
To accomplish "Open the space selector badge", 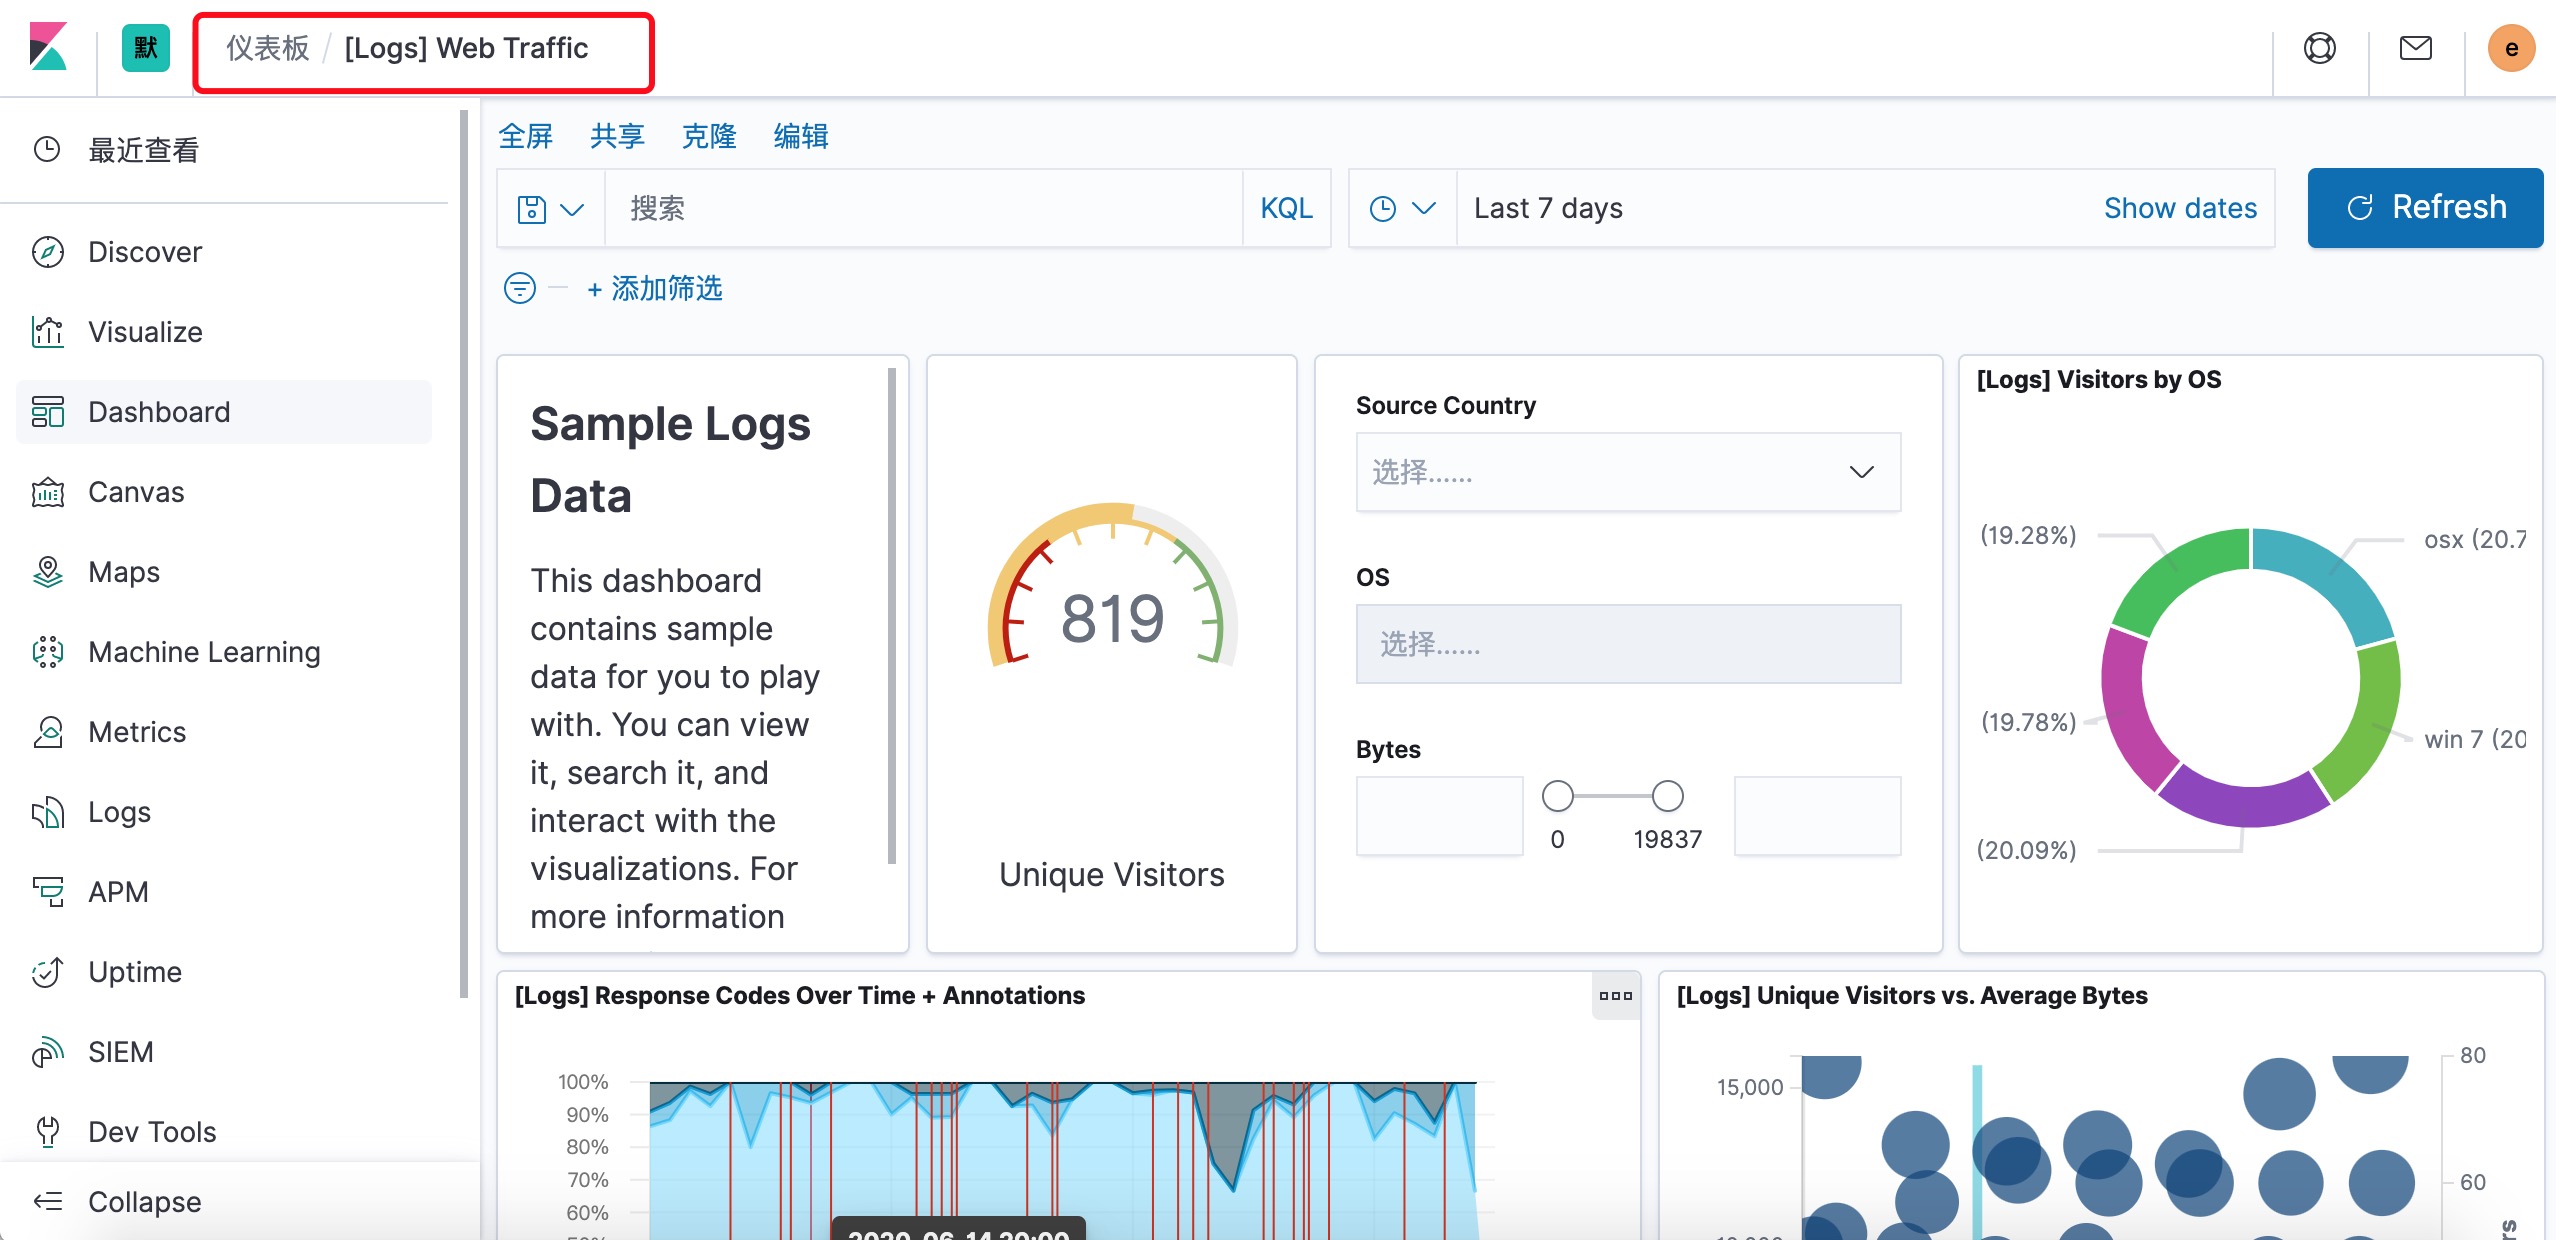I will [146, 48].
